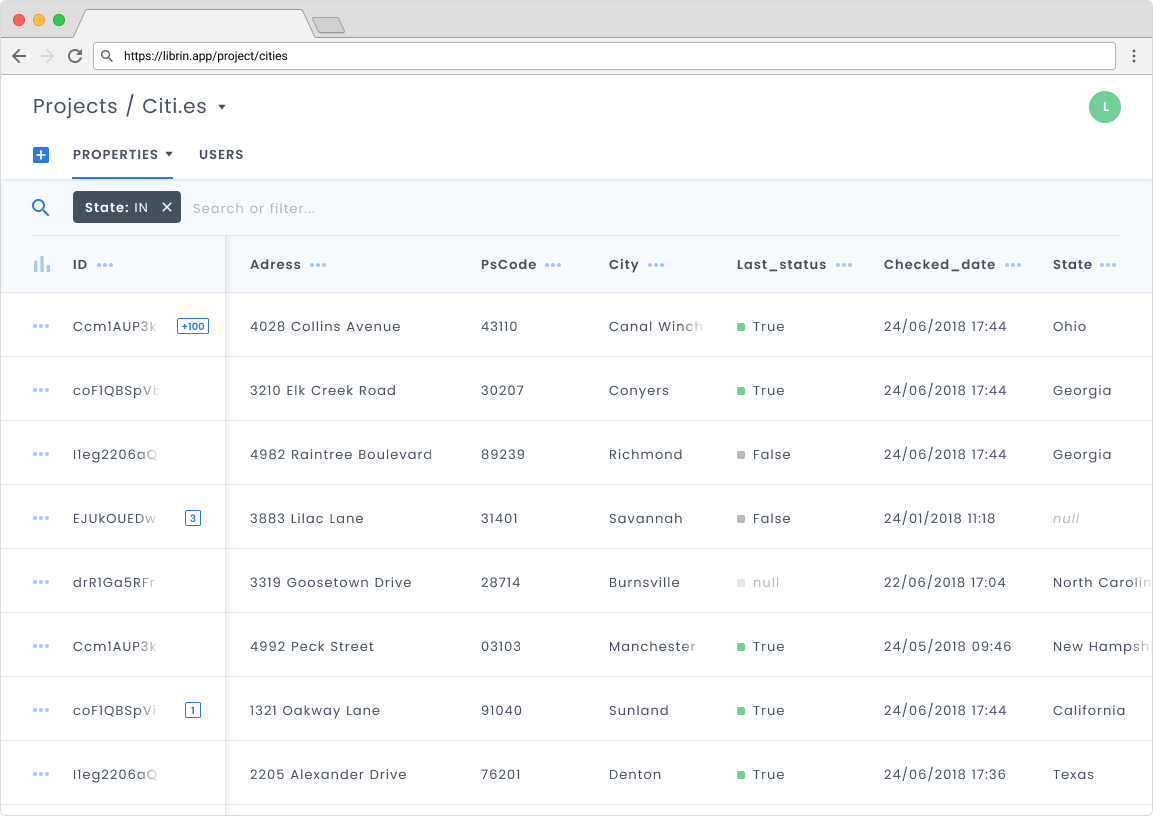Click the Citi.es project title
Image resolution: width=1153 pixels, height=816 pixels.
tap(174, 106)
